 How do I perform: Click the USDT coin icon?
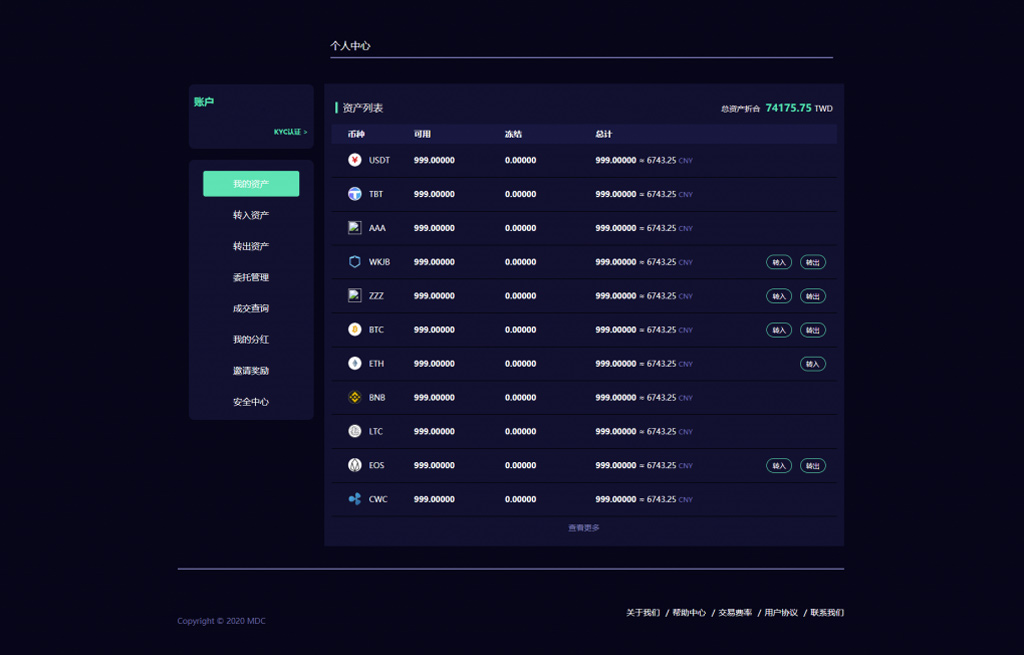355,159
